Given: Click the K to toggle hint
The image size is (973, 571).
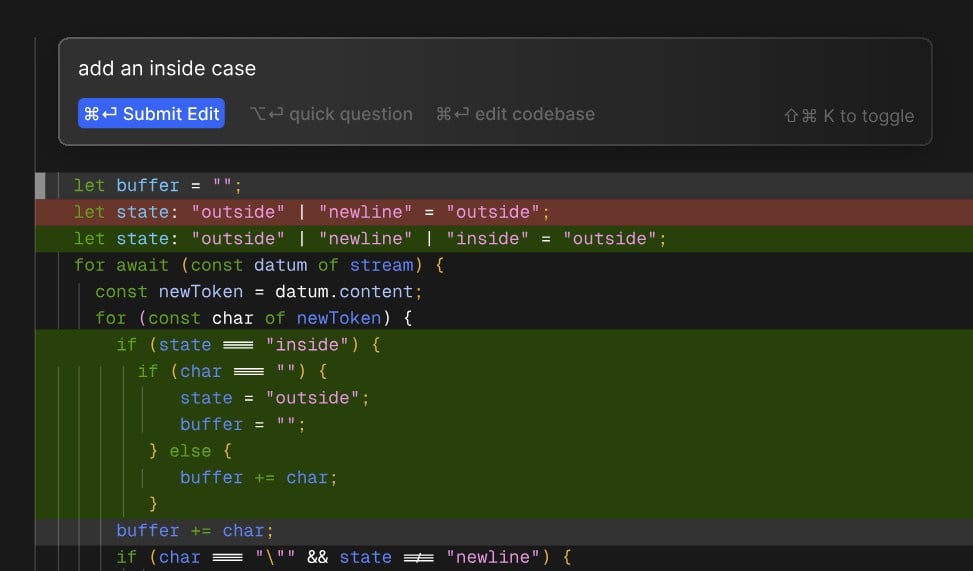Looking at the screenshot, I should [x=849, y=116].
